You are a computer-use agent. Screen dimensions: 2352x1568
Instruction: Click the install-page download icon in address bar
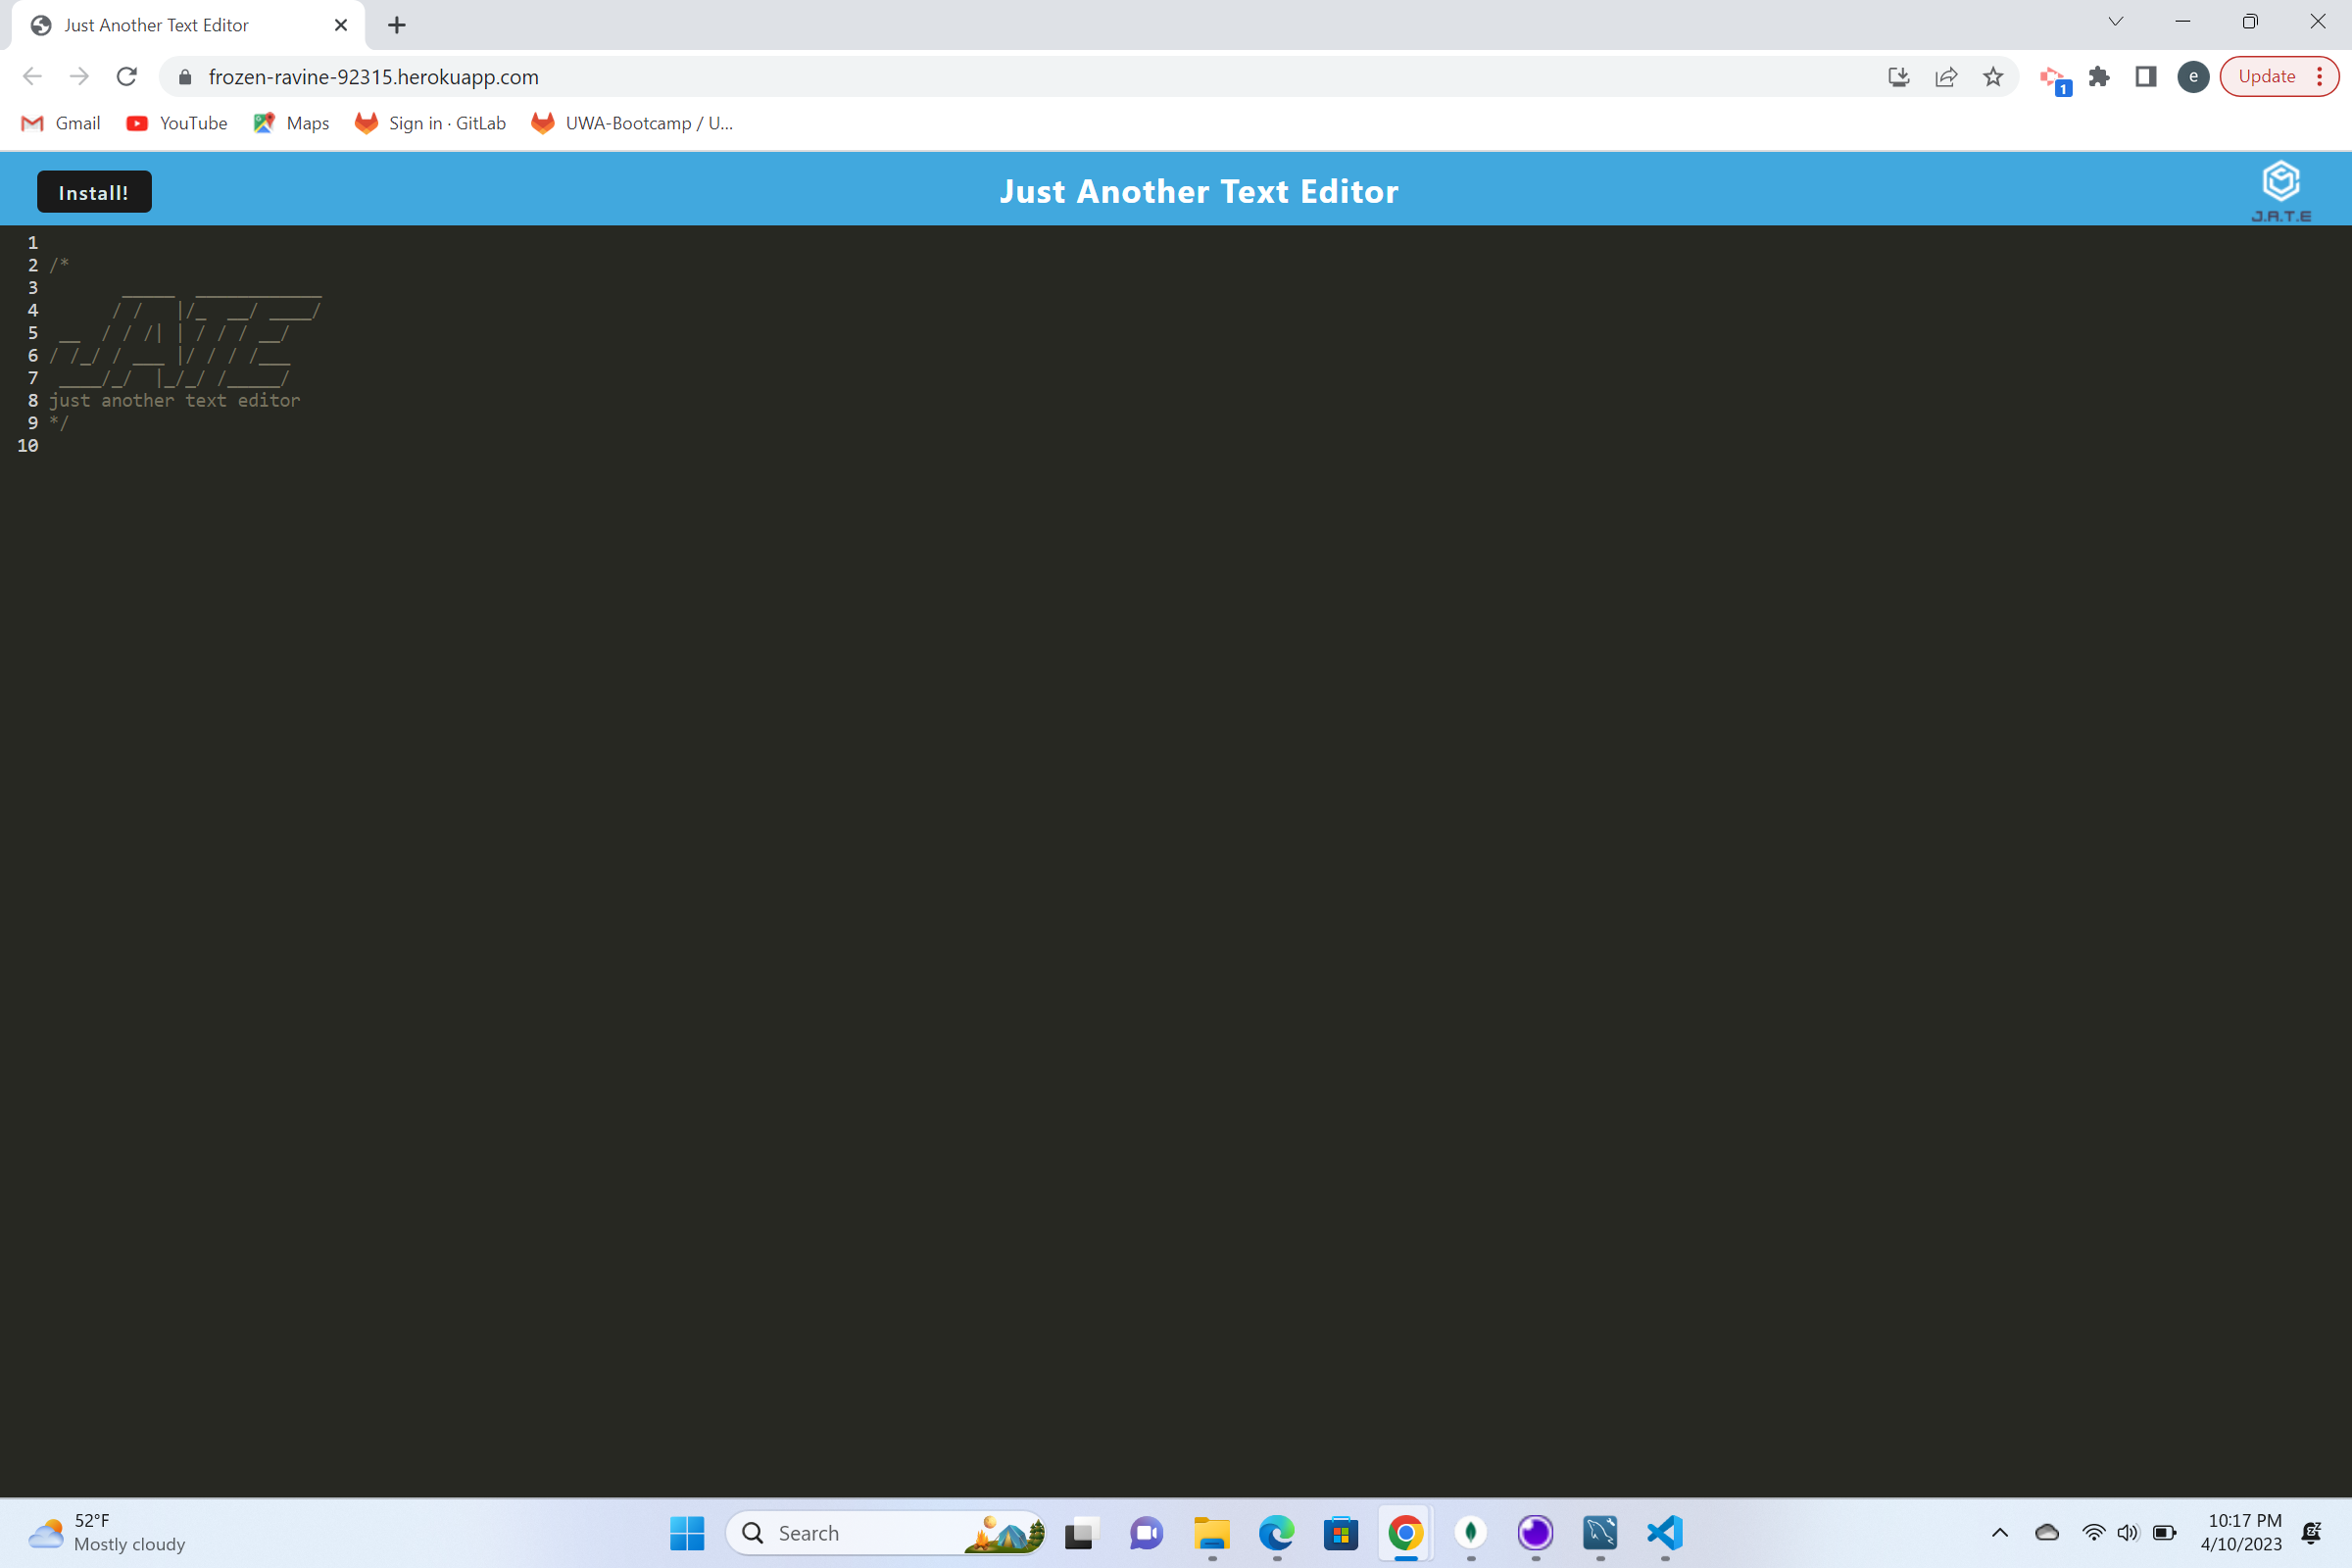click(1897, 76)
